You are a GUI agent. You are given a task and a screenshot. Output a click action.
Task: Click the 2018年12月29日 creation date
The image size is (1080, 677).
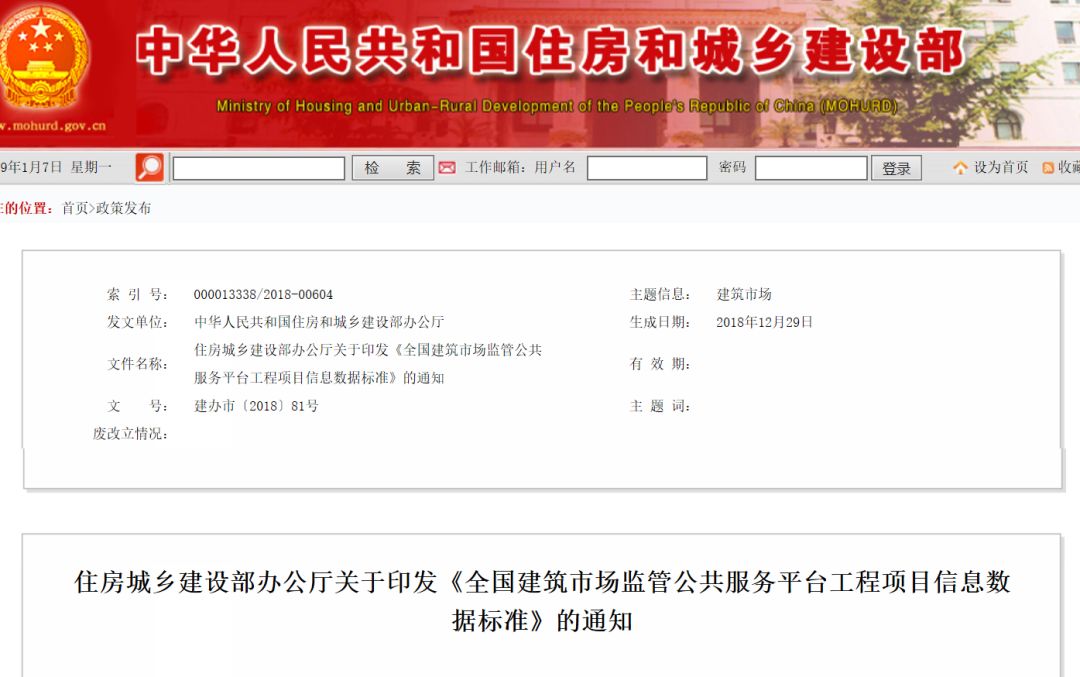coord(765,322)
